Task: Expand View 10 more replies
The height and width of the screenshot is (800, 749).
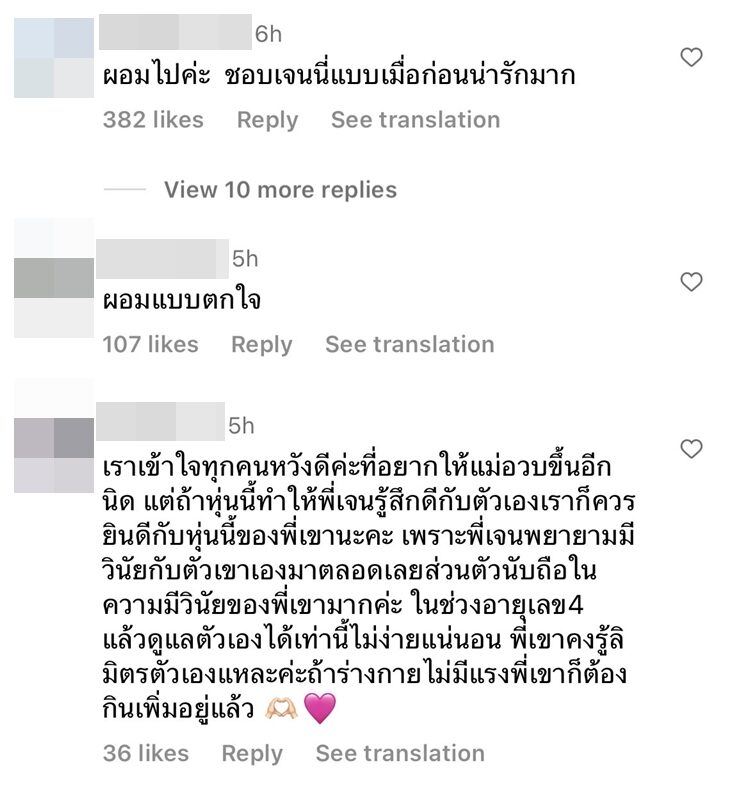Action: coord(280,190)
